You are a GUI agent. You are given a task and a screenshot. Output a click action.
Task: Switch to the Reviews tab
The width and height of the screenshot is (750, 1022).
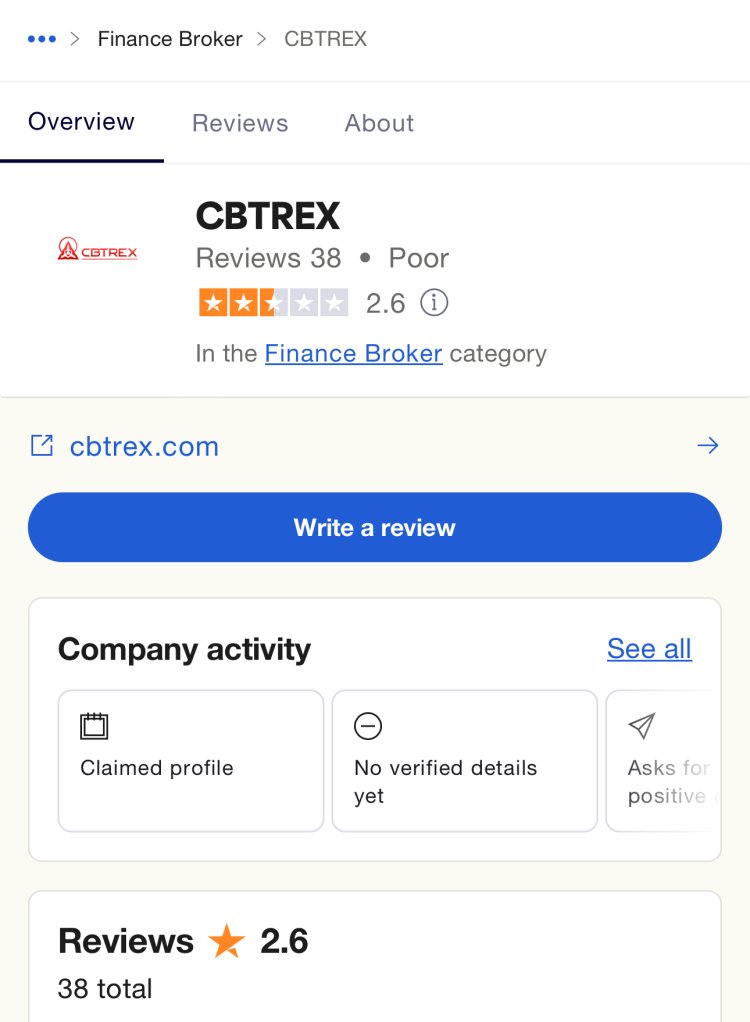pyautogui.click(x=240, y=123)
